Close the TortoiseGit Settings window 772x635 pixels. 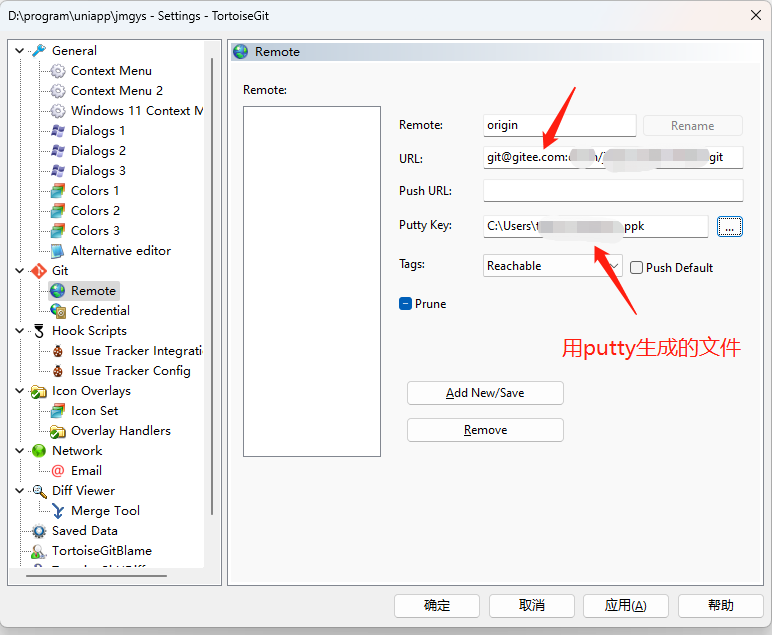pos(756,15)
